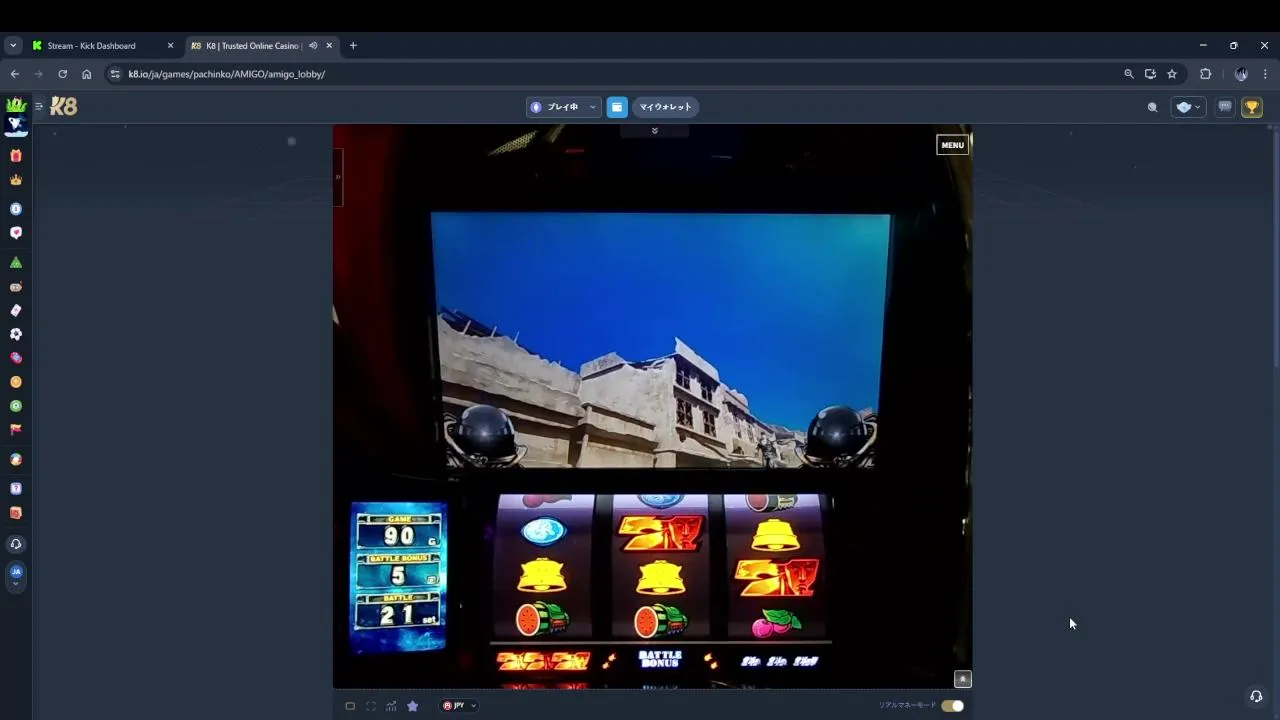
Task: Open a new browser tab
Action: point(353,46)
